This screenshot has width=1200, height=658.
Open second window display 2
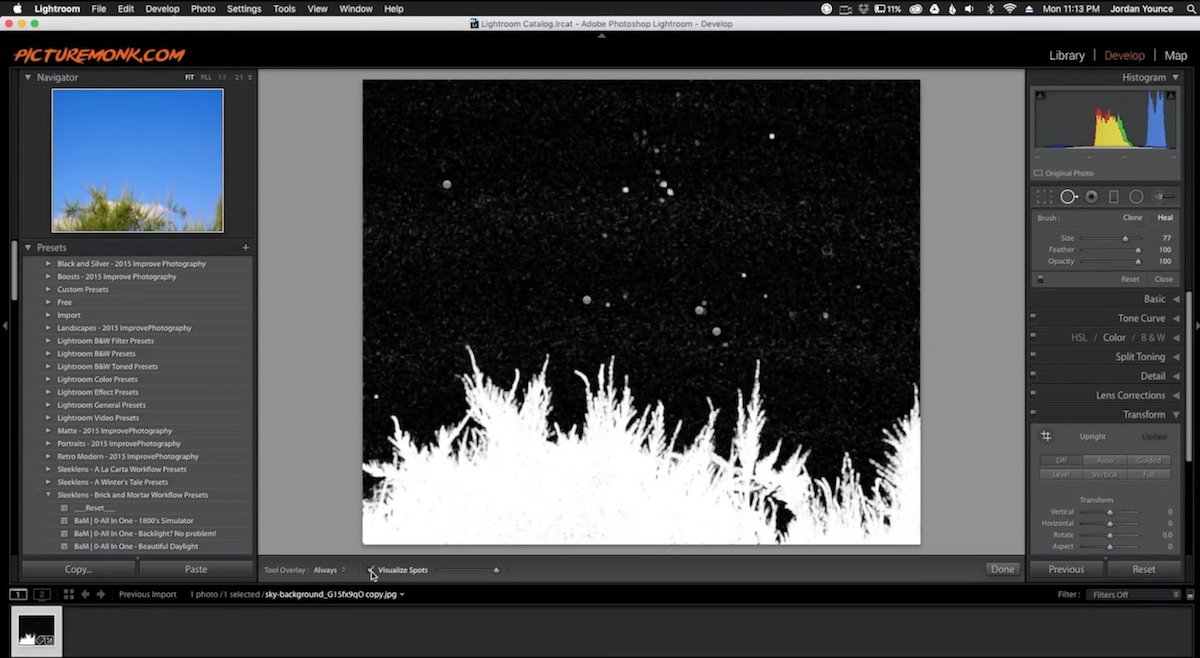click(42, 594)
